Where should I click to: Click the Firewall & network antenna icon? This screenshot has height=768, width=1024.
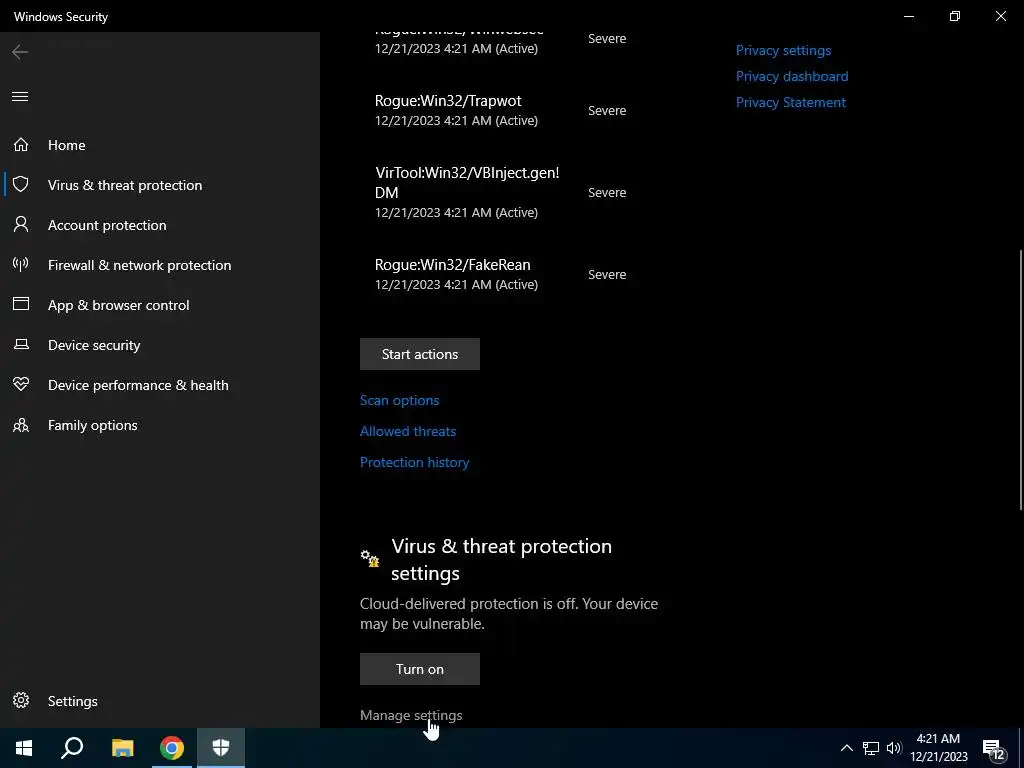point(21,264)
